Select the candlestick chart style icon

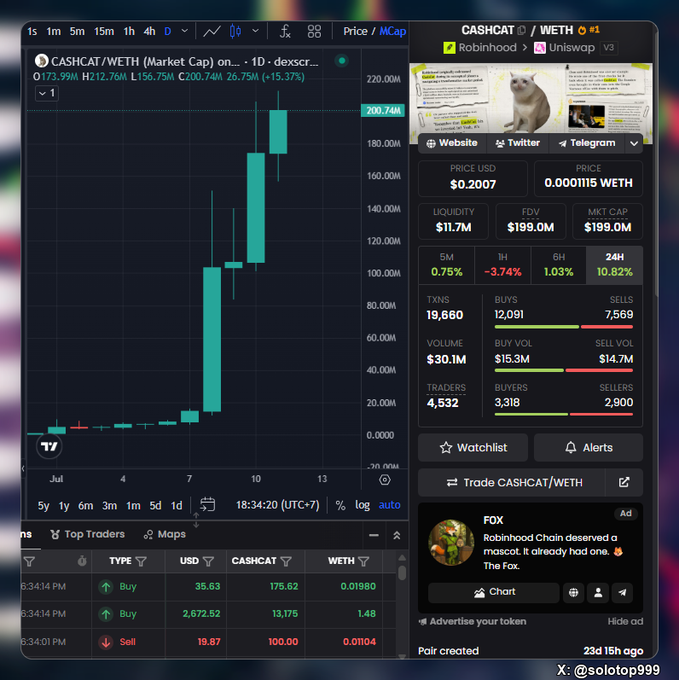click(x=235, y=31)
